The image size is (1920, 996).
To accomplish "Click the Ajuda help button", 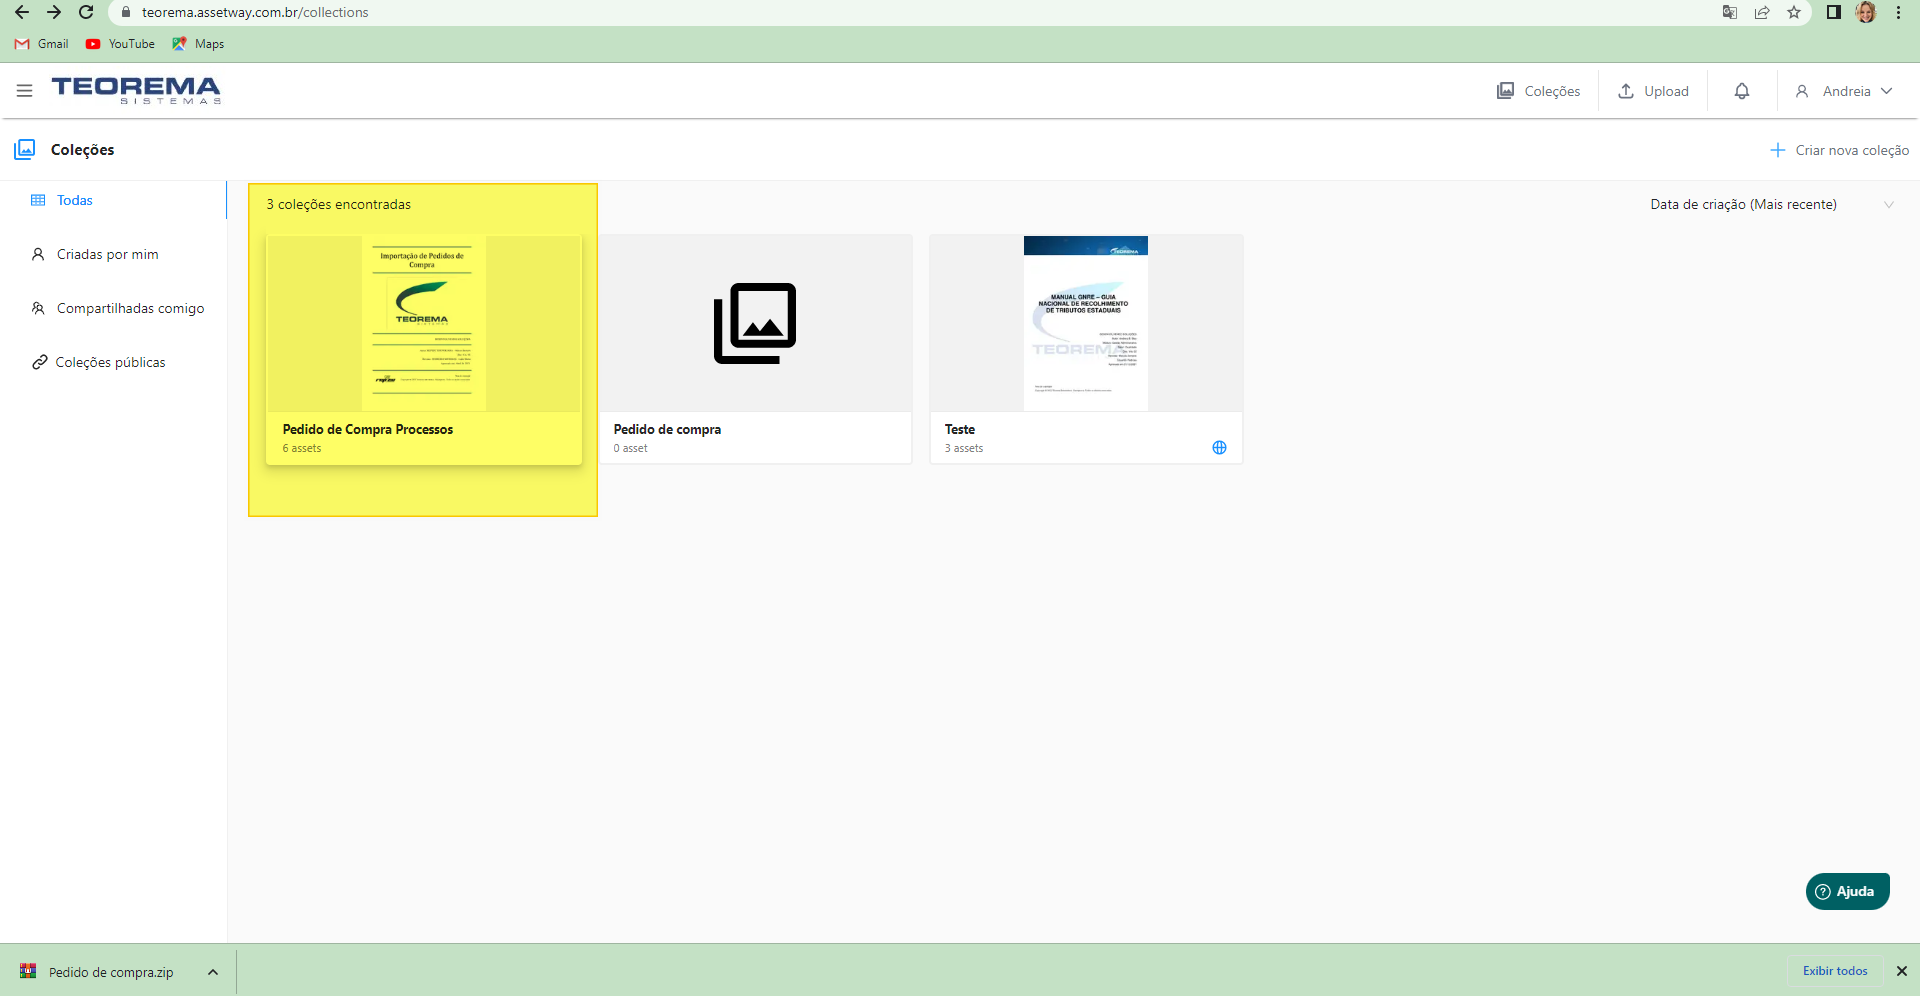I will 1847,891.
